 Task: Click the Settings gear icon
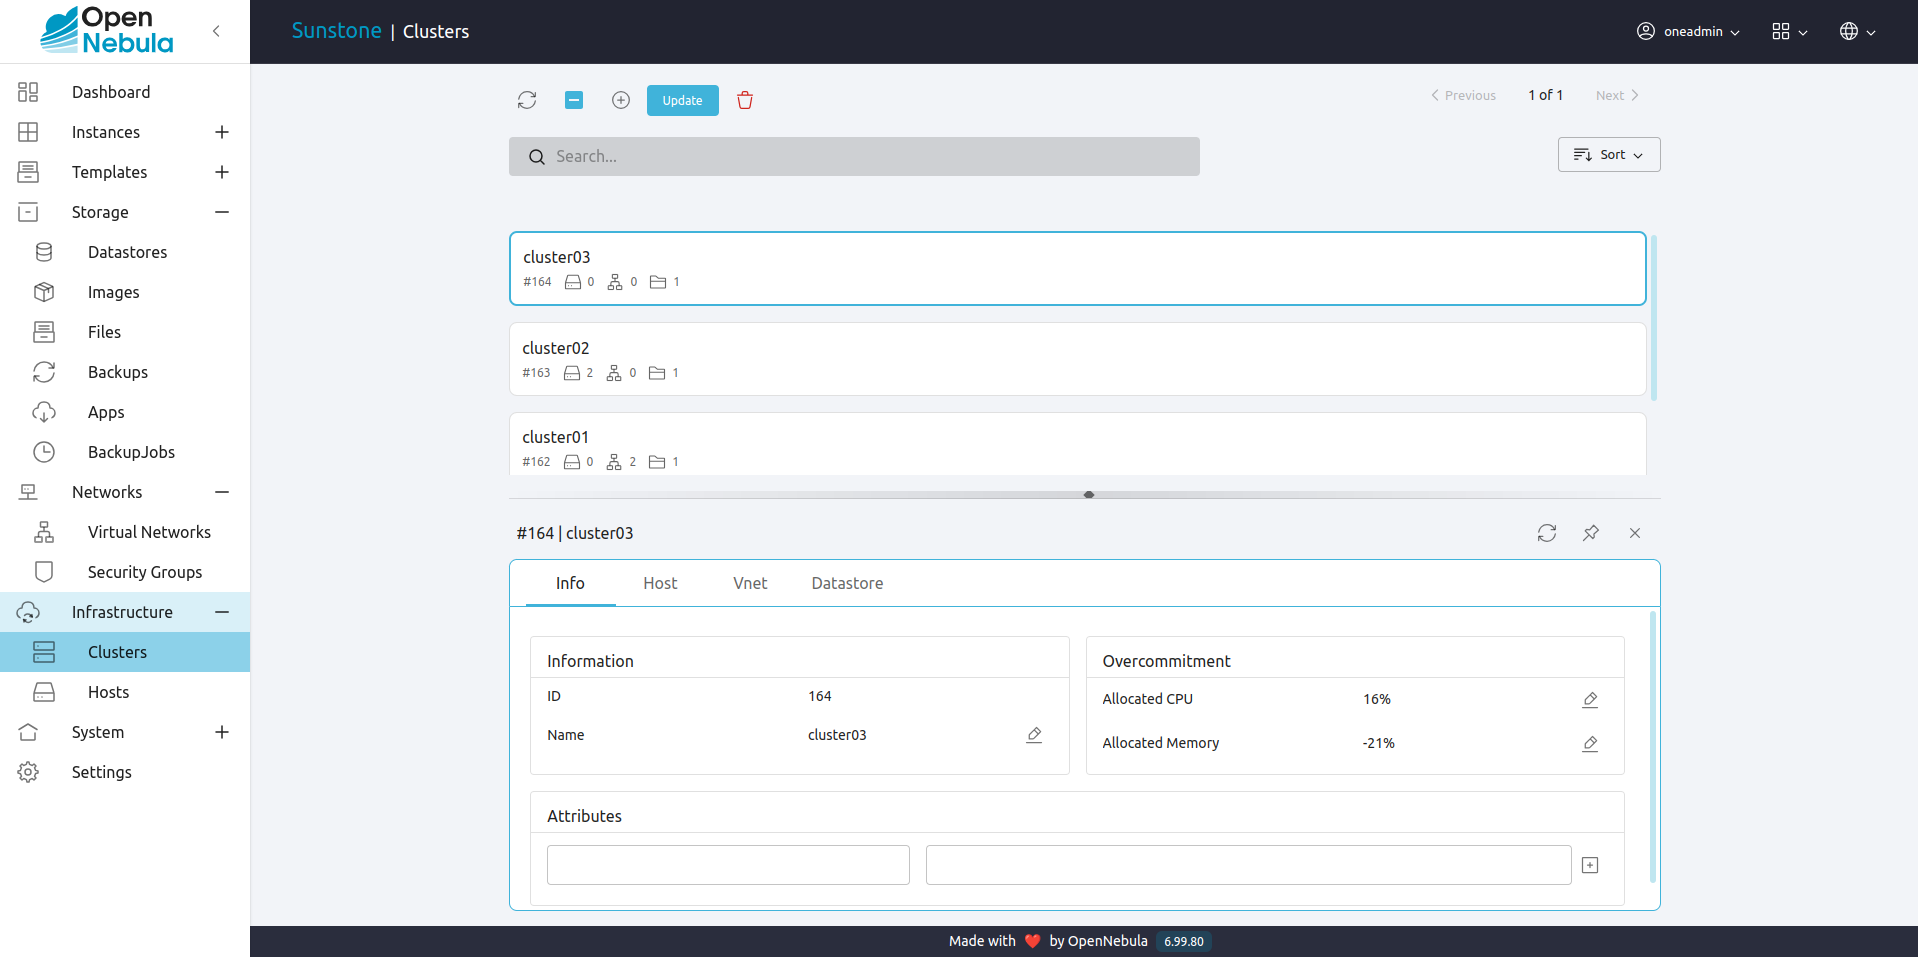pyautogui.click(x=28, y=772)
